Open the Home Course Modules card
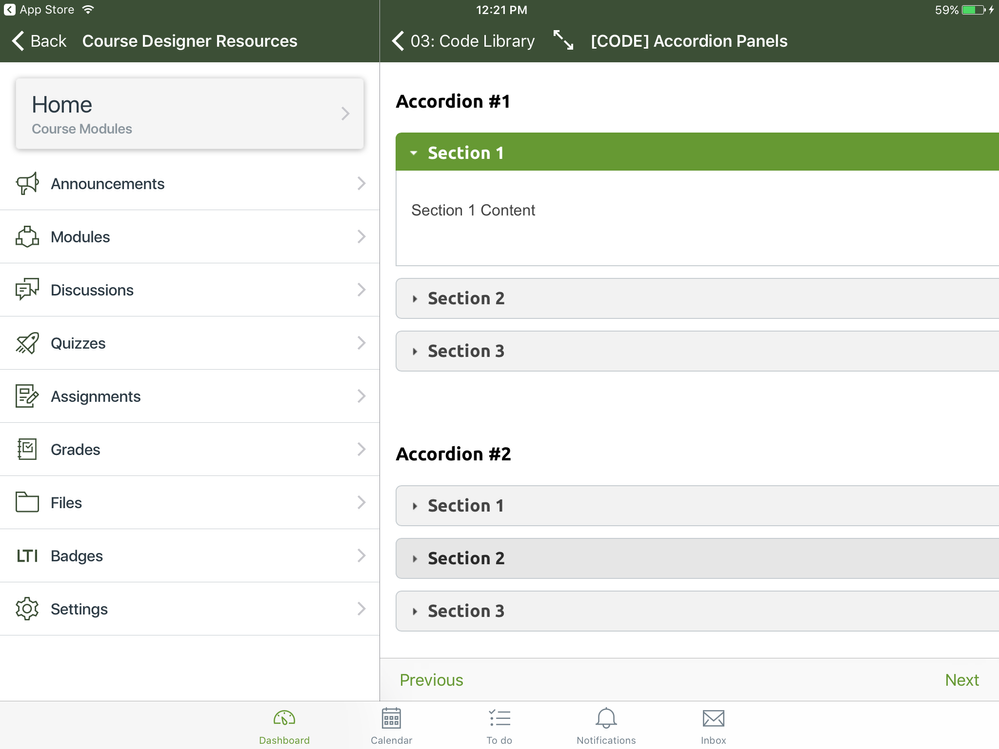This screenshot has width=999, height=749. point(190,114)
